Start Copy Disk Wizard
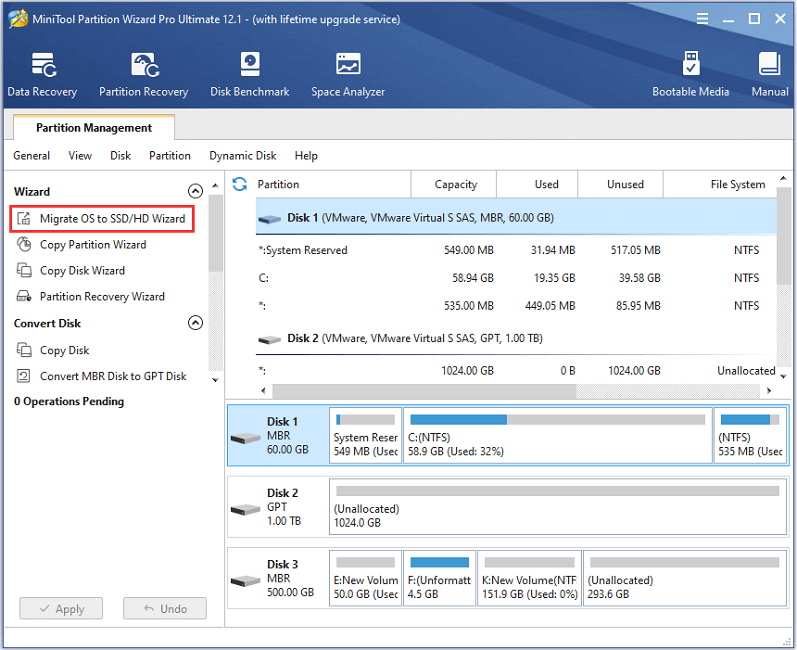 (71, 270)
